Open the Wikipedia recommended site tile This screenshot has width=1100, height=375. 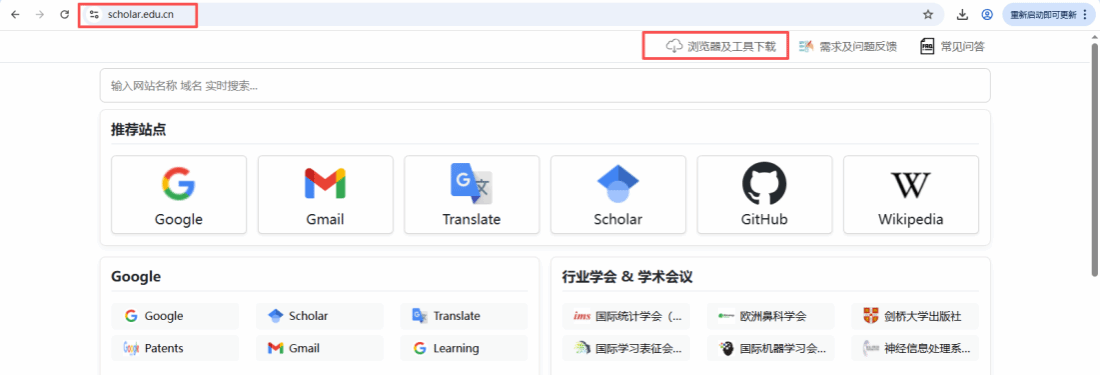[x=911, y=194]
